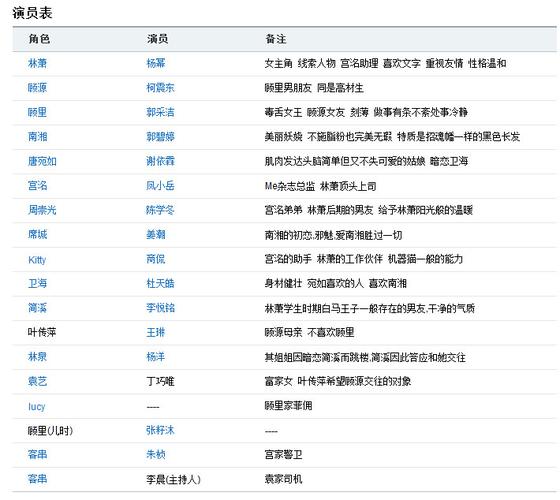Open the lucy character link
Viewport: 560px width, 500px height.
pyautogui.click(x=37, y=406)
